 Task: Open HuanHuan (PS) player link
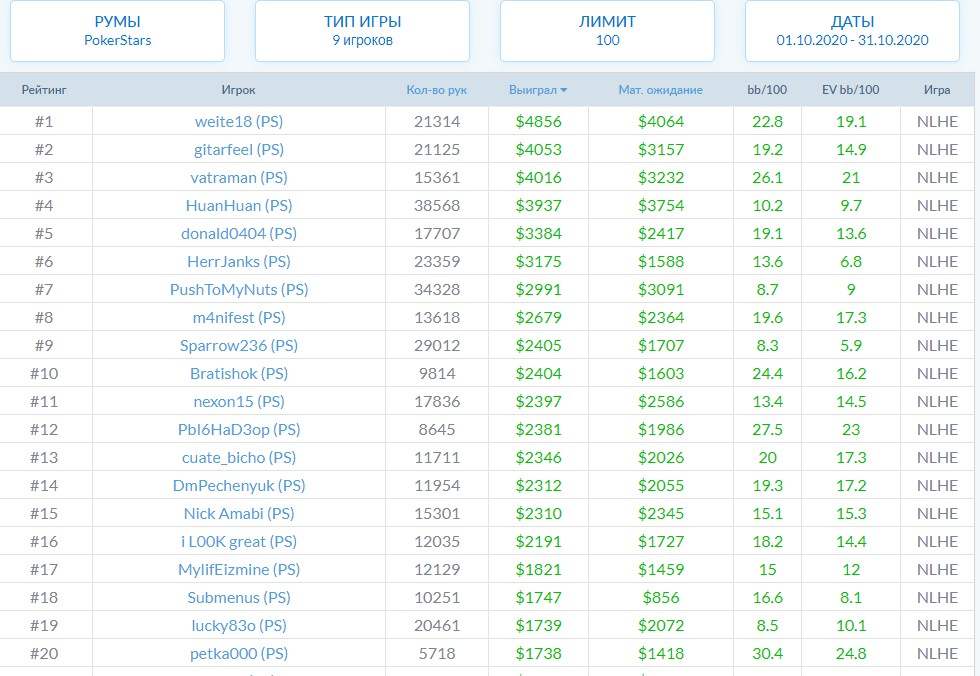click(x=239, y=205)
